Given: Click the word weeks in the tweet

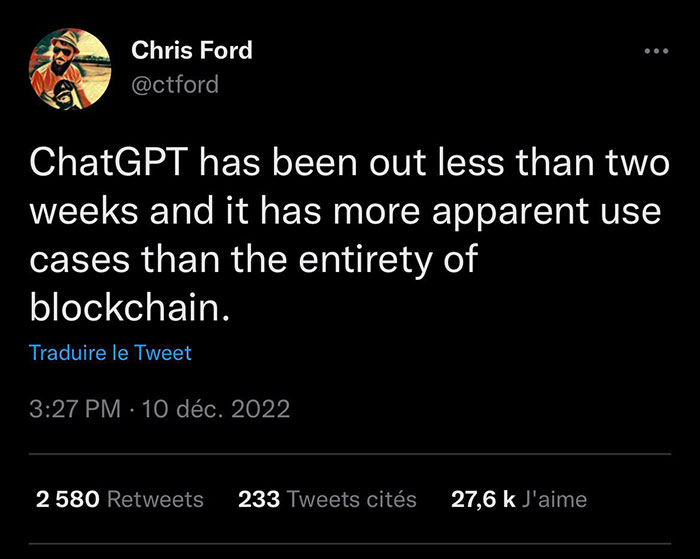Looking at the screenshot, I should tap(79, 212).
